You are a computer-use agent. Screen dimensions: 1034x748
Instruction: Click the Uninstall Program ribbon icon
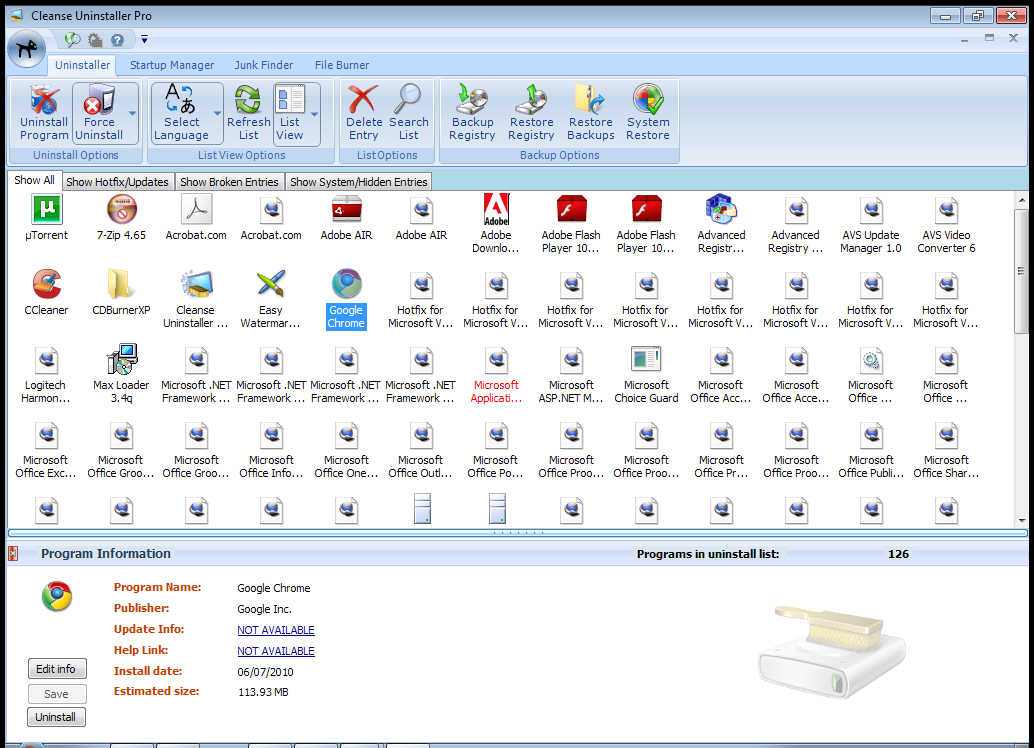(44, 113)
